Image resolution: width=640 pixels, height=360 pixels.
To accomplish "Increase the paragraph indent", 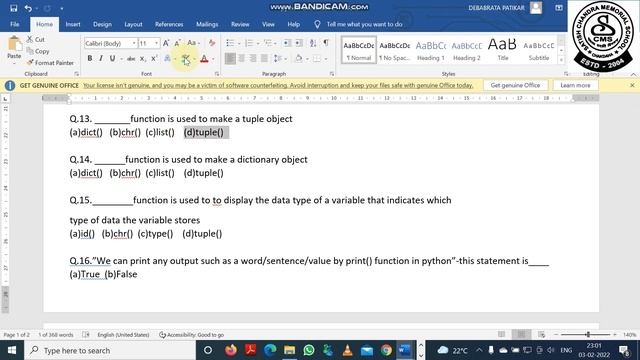I will click(299, 43).
